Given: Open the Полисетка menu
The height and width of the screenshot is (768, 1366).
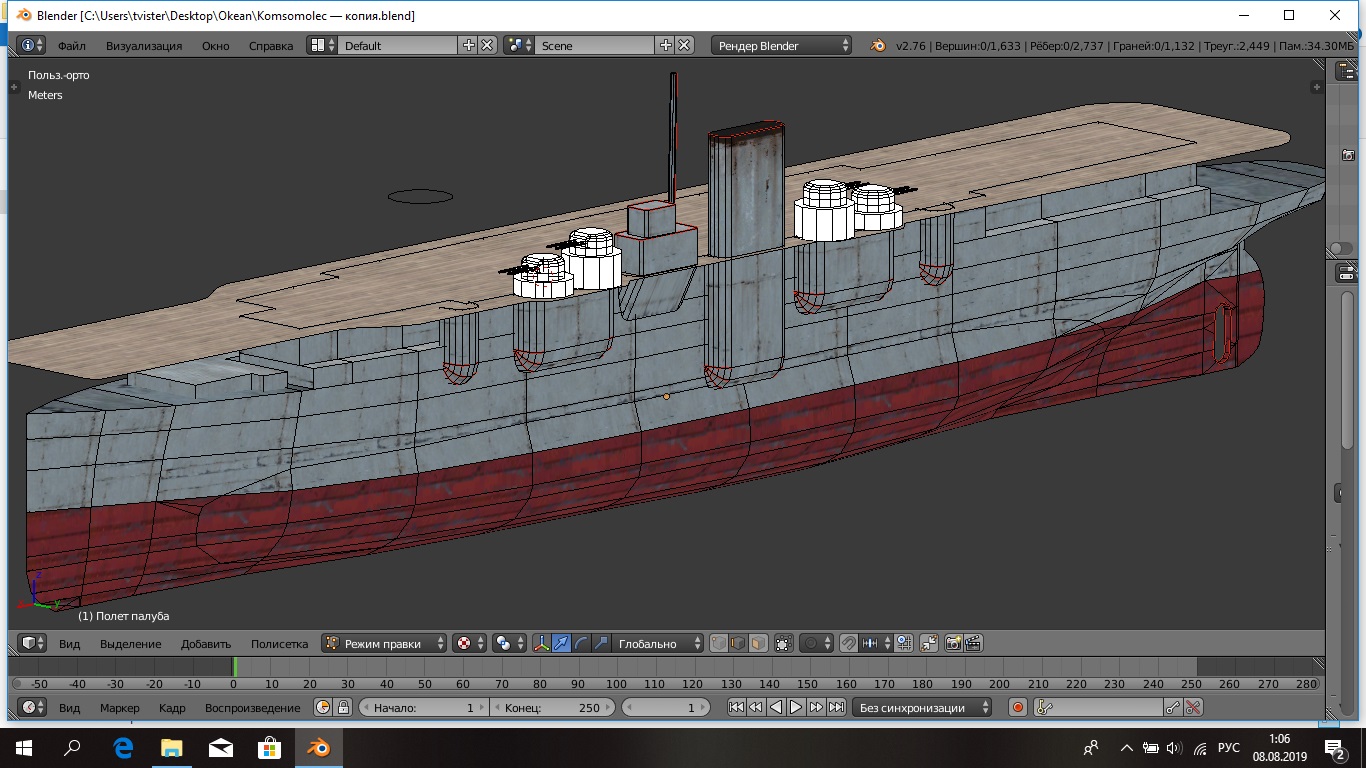Looking at the screenshot, I should tap(279, 644).
